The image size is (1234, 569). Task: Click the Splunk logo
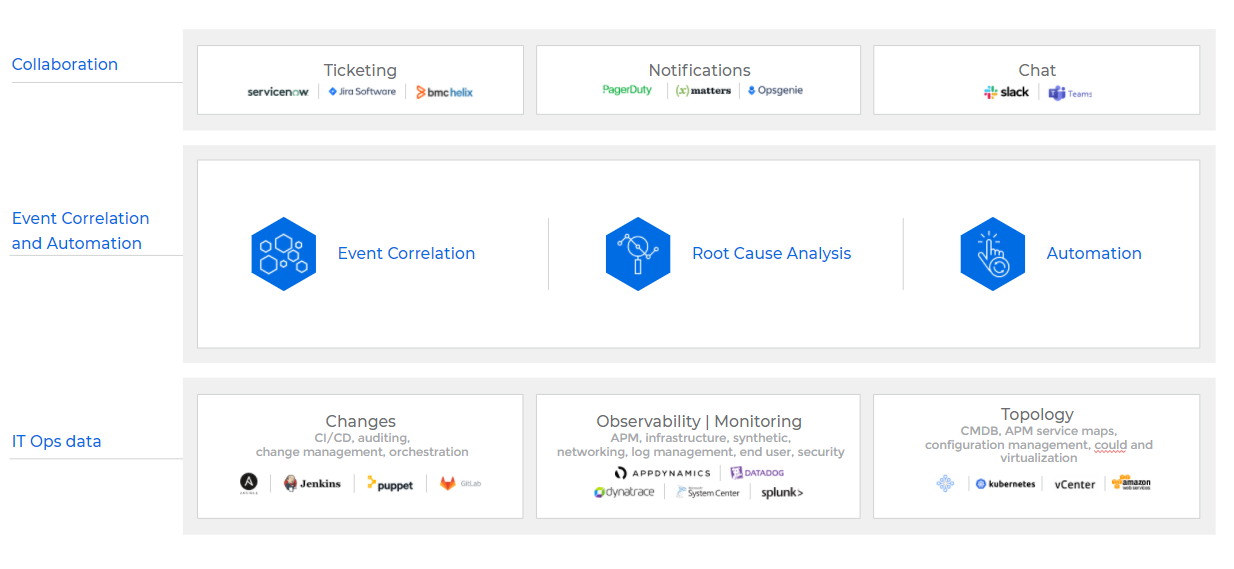tap(782, 492)
